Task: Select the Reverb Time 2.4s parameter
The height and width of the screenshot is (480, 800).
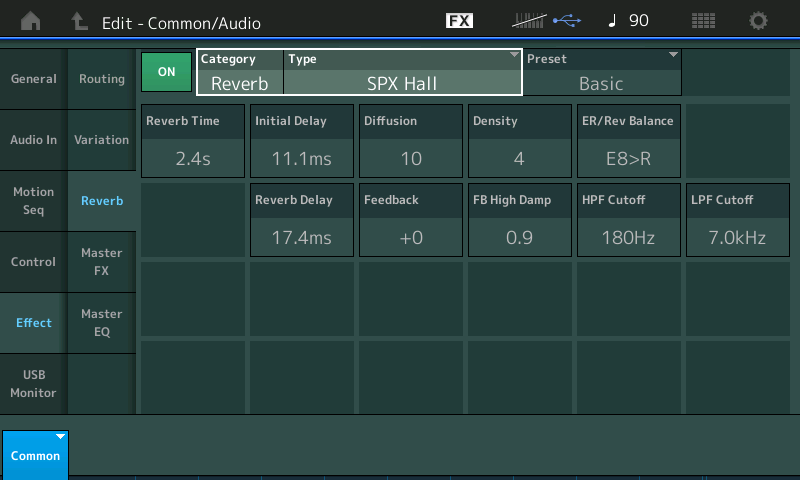Action: pyautogui.click(x=193, y=141)
